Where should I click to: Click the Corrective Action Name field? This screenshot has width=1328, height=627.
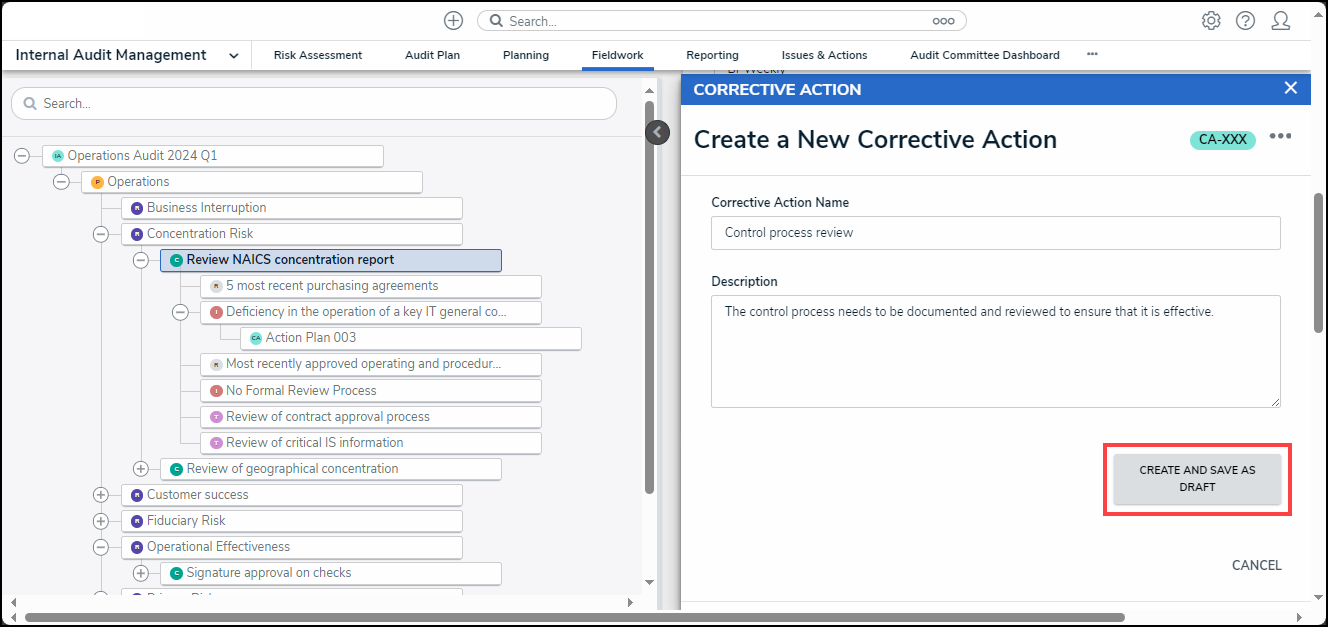click(995, 233)
